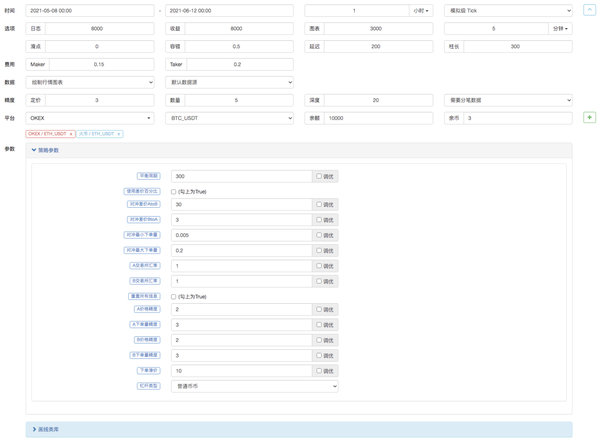Click the green plus add-platform button
Image resolution: width=600 pixels, height=444 pixels.
click(589, 118)
